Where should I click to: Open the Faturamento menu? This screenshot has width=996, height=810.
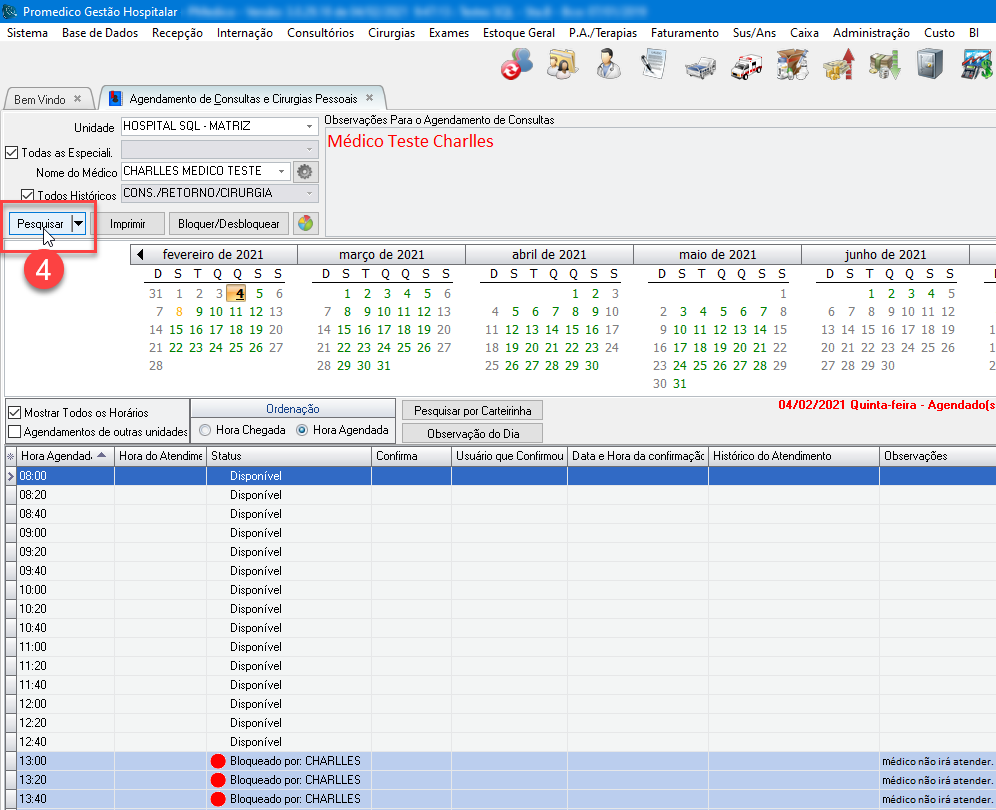click(684, 33)
